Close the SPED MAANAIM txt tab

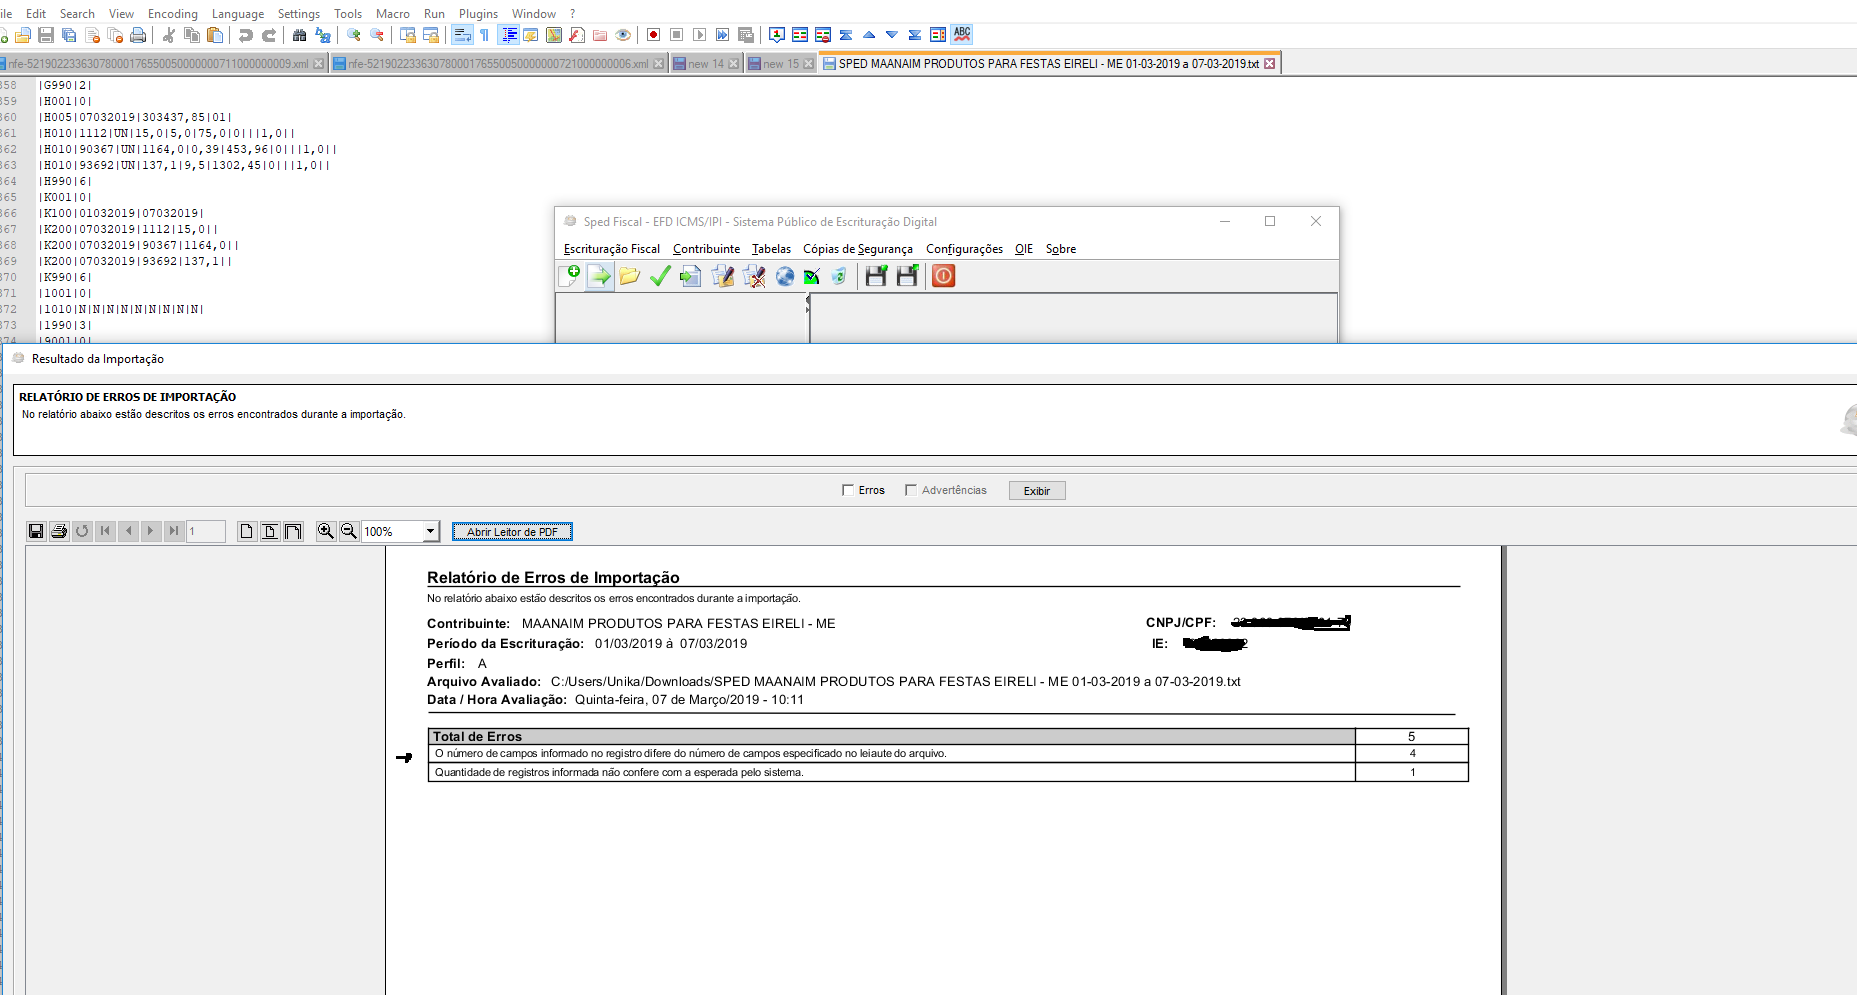click(x=1269, y=63)
